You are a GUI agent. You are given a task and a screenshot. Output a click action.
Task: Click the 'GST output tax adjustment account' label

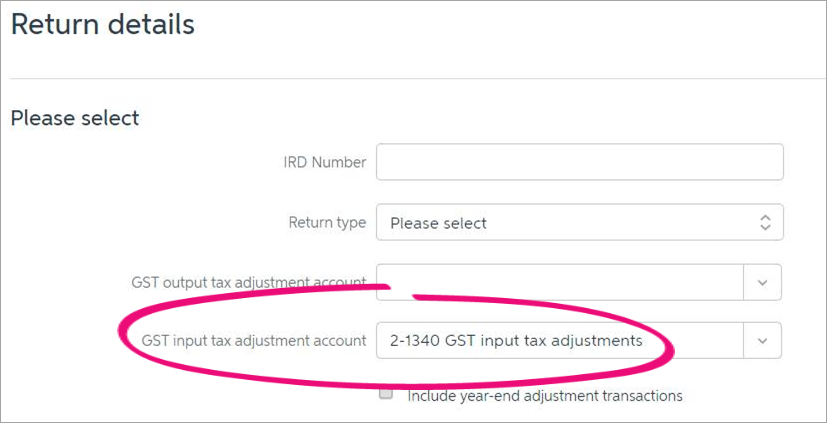coord(248,283)
